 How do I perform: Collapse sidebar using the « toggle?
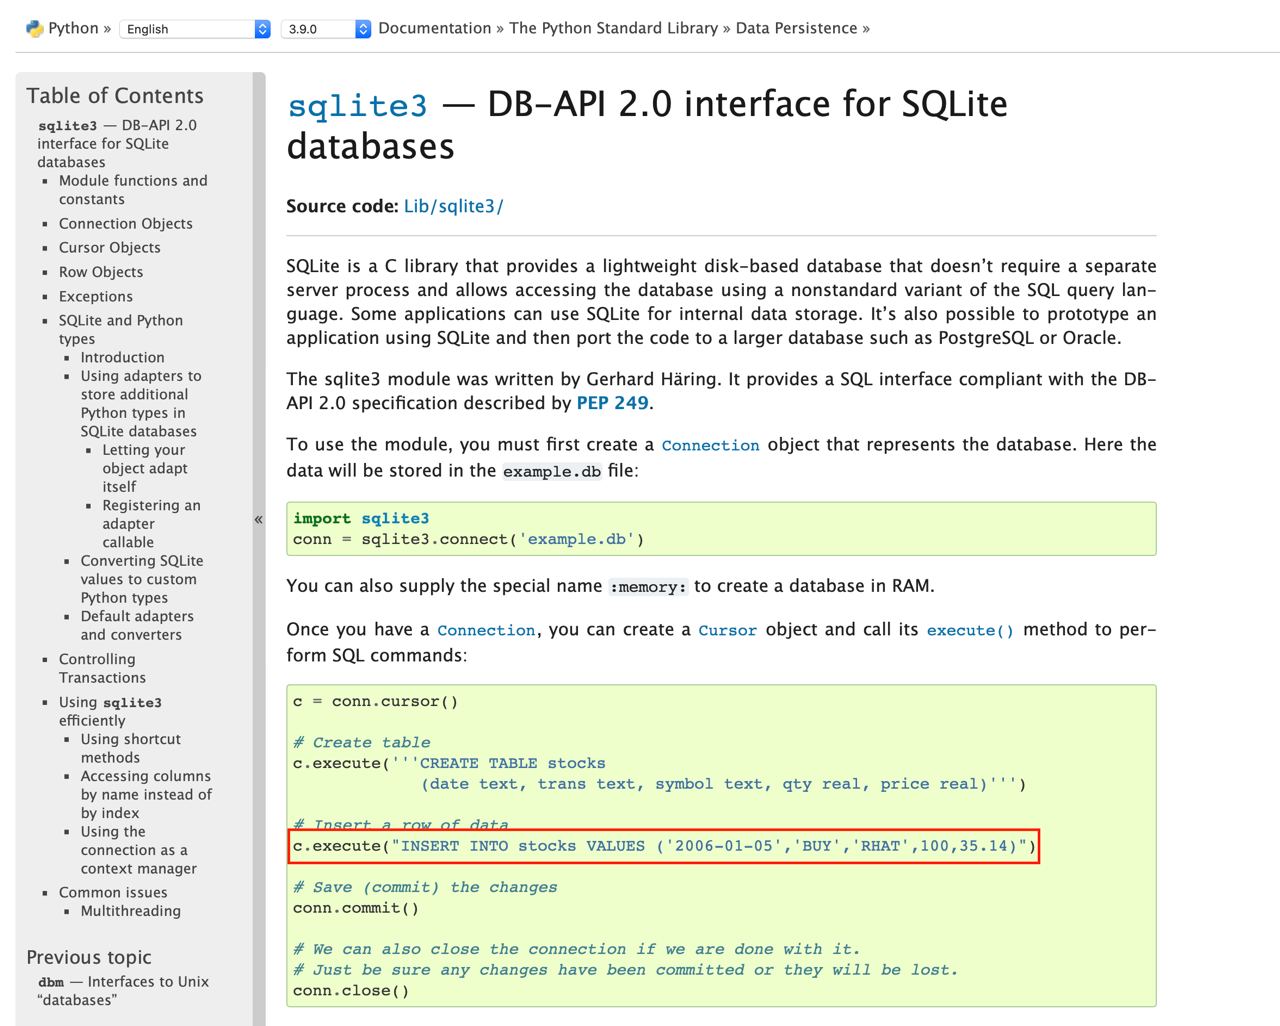point(259,519)
